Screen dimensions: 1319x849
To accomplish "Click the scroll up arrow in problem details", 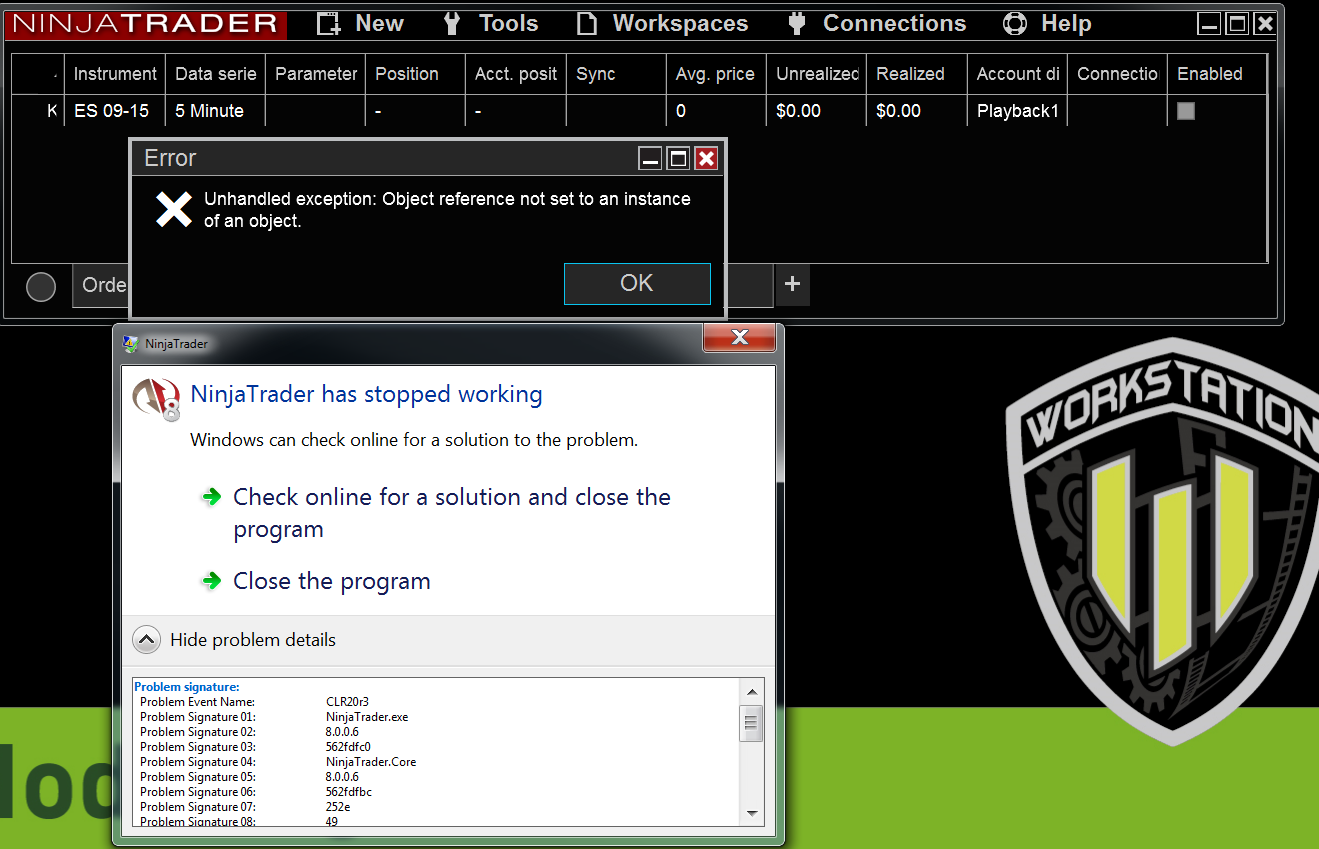I will click(752, 690).
